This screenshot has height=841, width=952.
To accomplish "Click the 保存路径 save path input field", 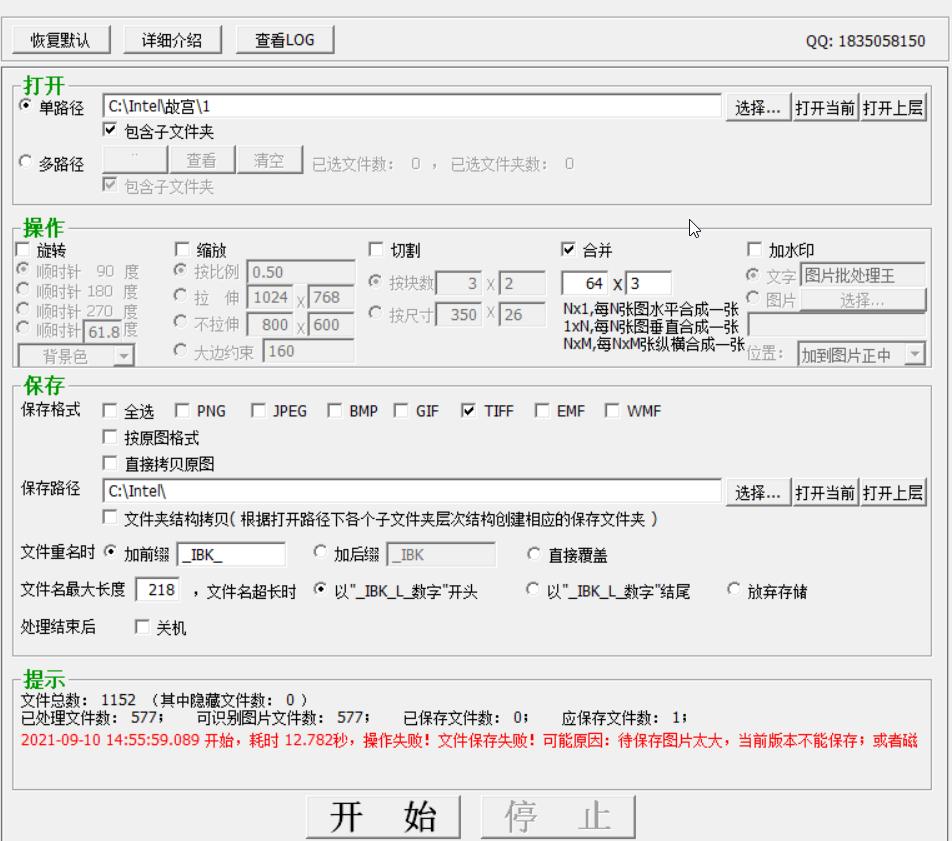I will [x=400, y=493].
